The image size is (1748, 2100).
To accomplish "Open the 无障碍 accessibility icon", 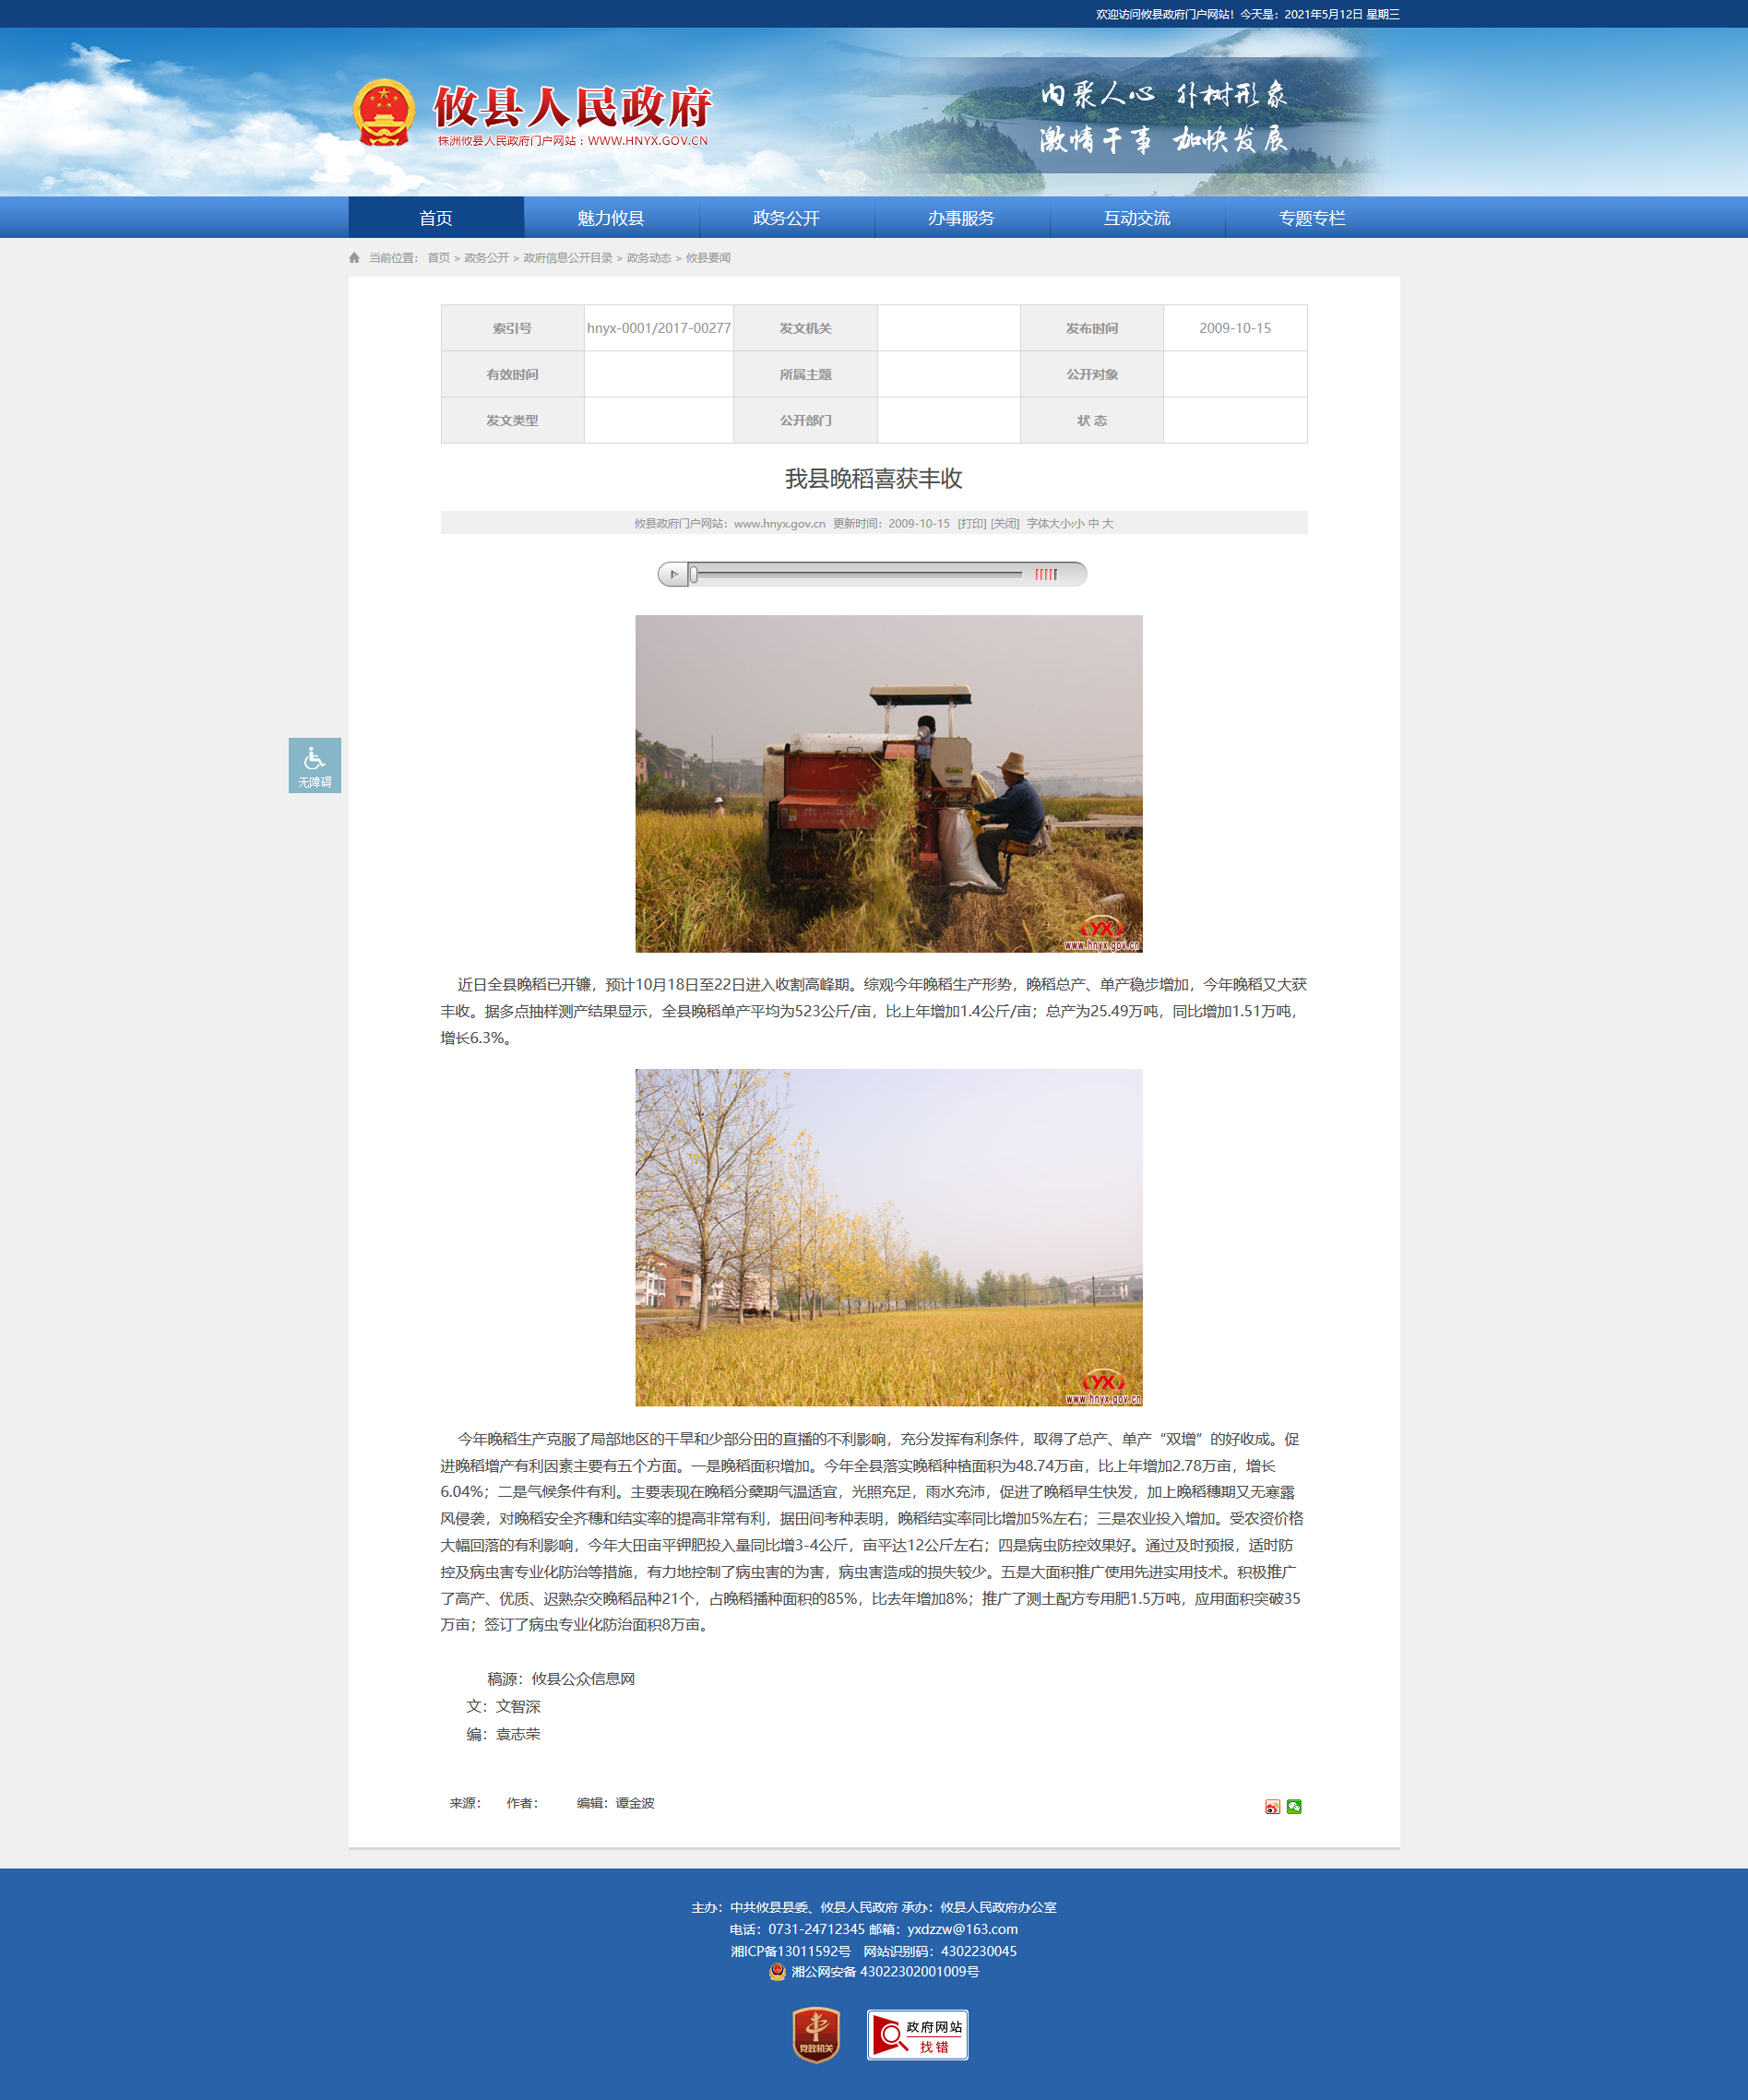I will [x=314, y=765].
